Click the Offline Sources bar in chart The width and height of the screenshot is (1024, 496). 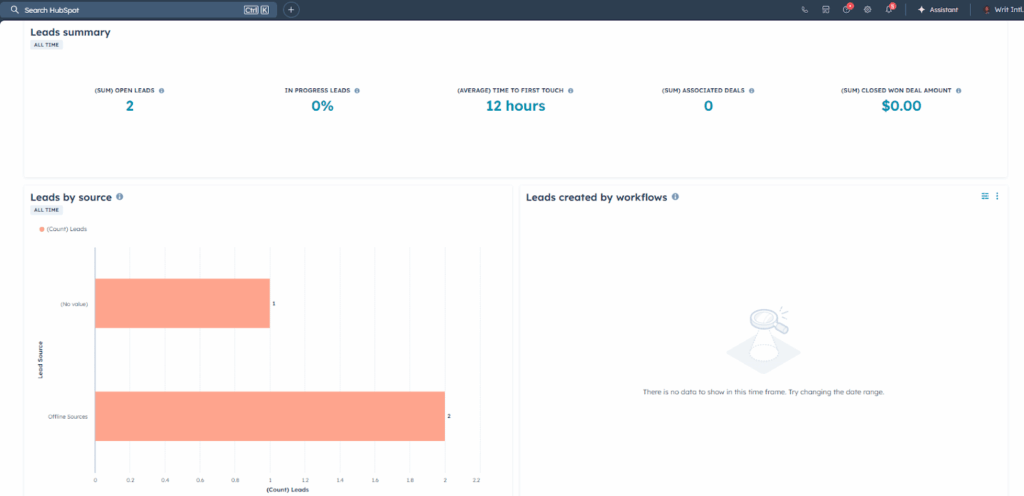pos(269,416)
